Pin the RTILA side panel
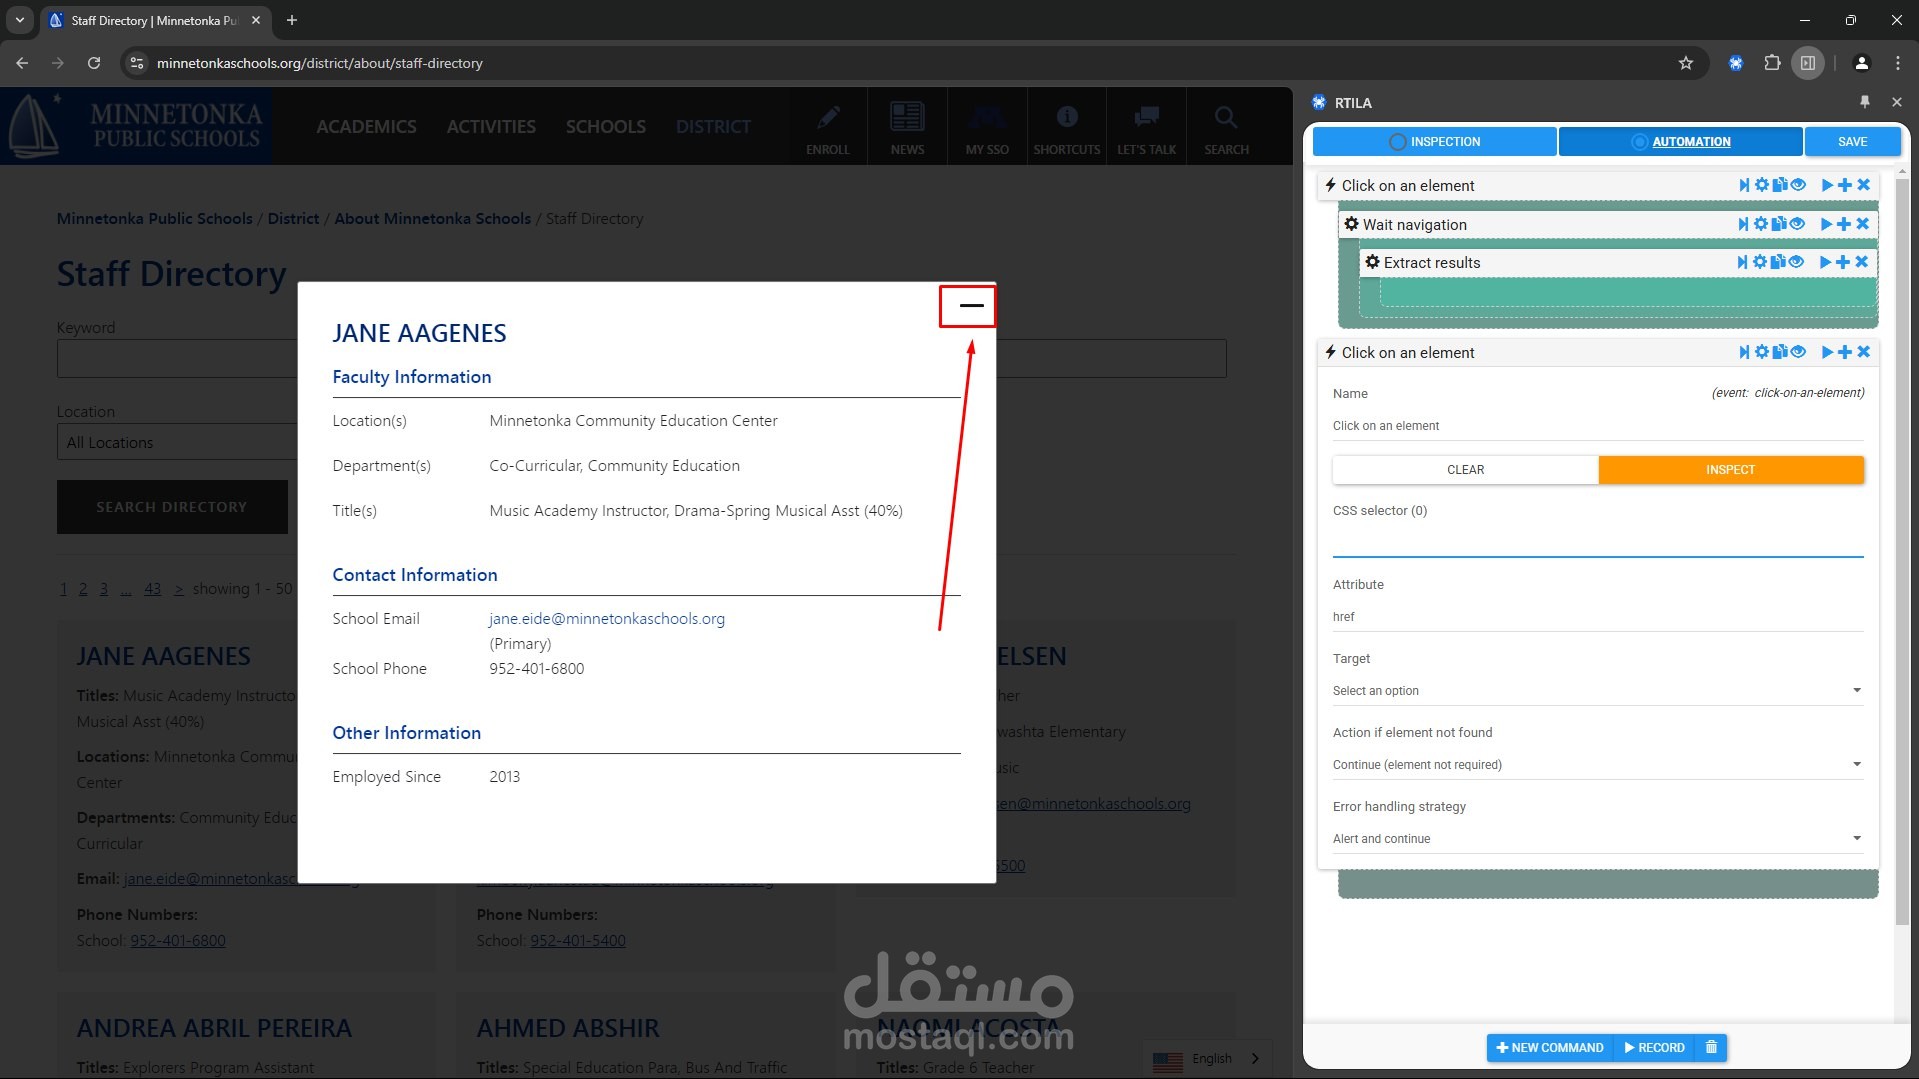 click(x=1864, y=102)
